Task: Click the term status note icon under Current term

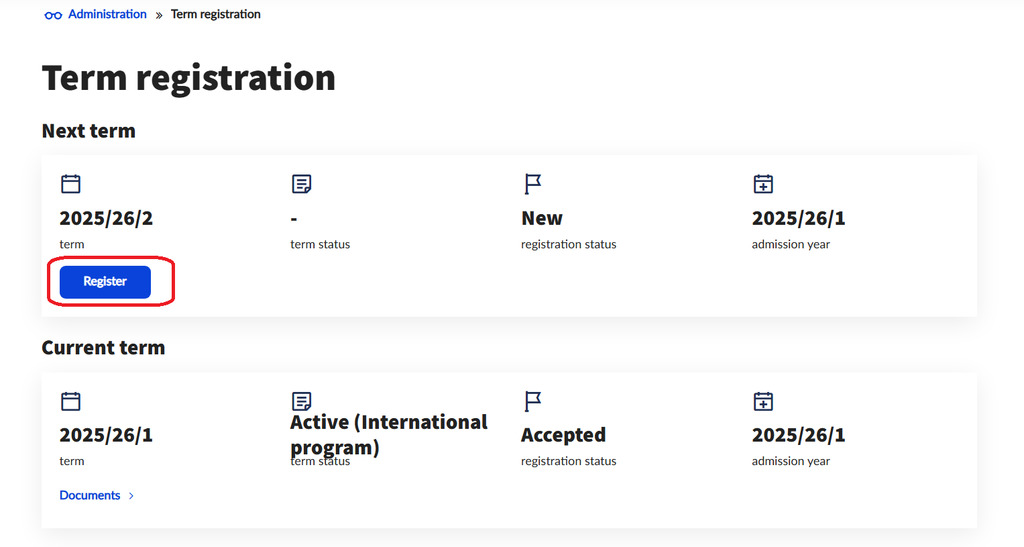Action: (x=301, y=401)
